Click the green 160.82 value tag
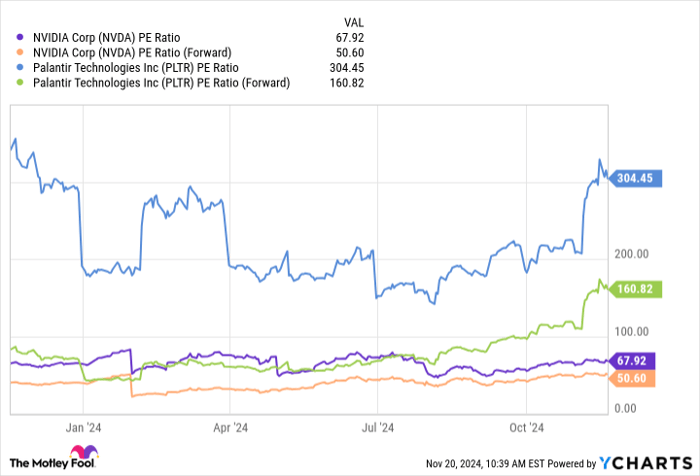 coord(632,289)
